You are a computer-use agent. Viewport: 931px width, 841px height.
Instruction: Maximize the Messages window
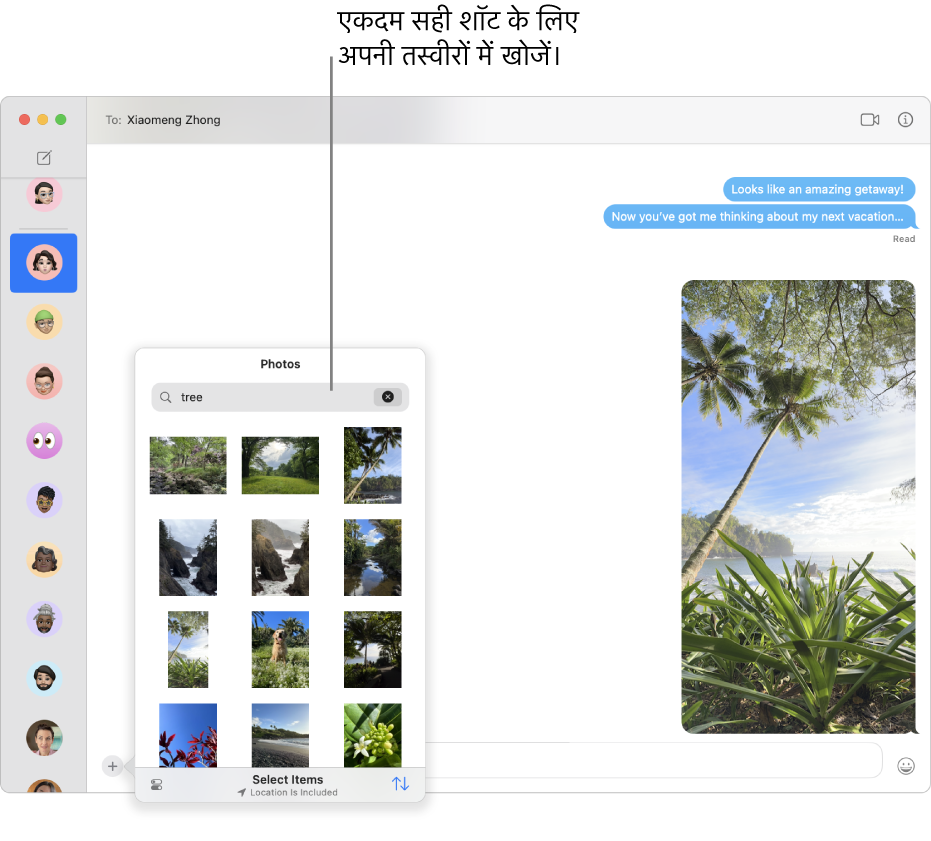pos(61,119)
